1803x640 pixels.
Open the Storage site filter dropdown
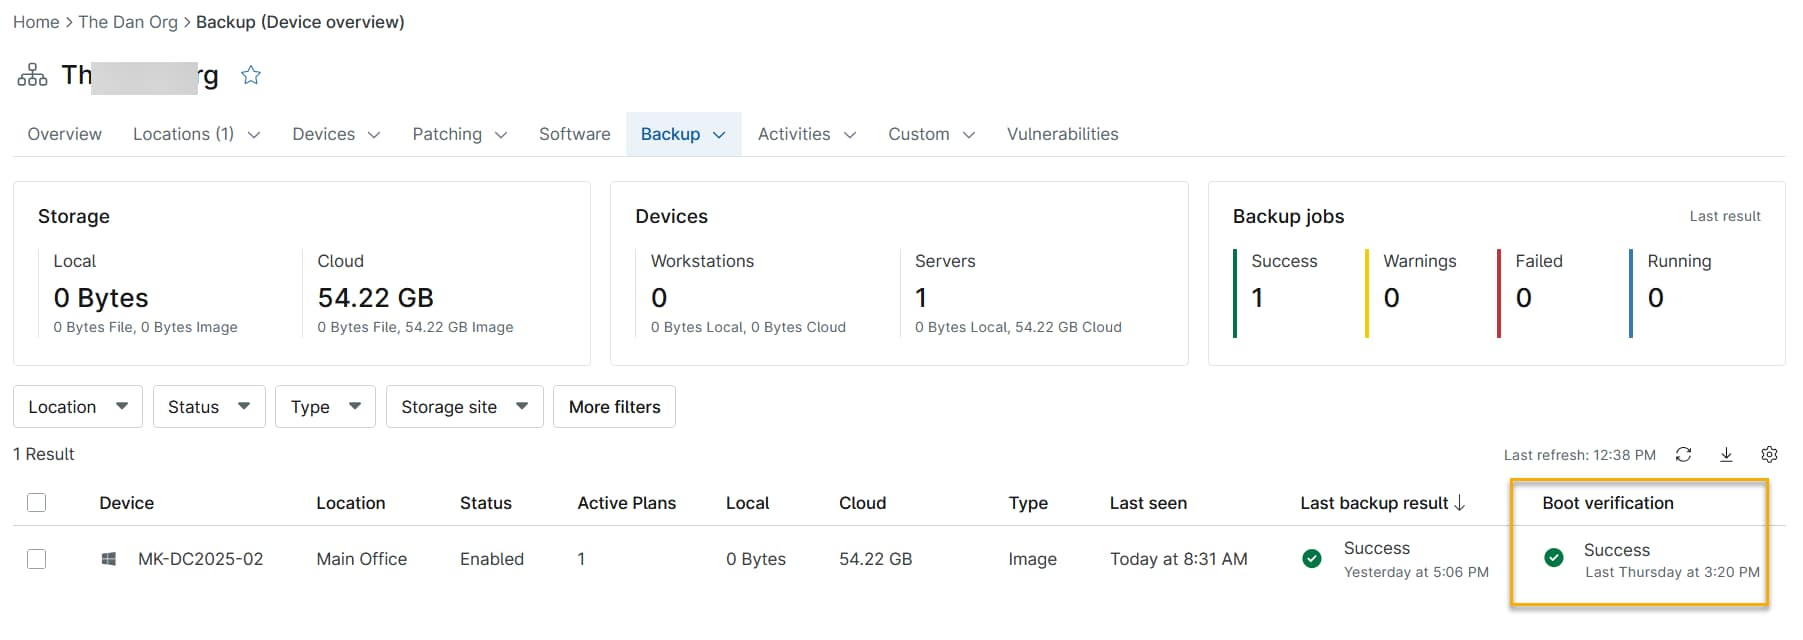(x=464, y=407)
